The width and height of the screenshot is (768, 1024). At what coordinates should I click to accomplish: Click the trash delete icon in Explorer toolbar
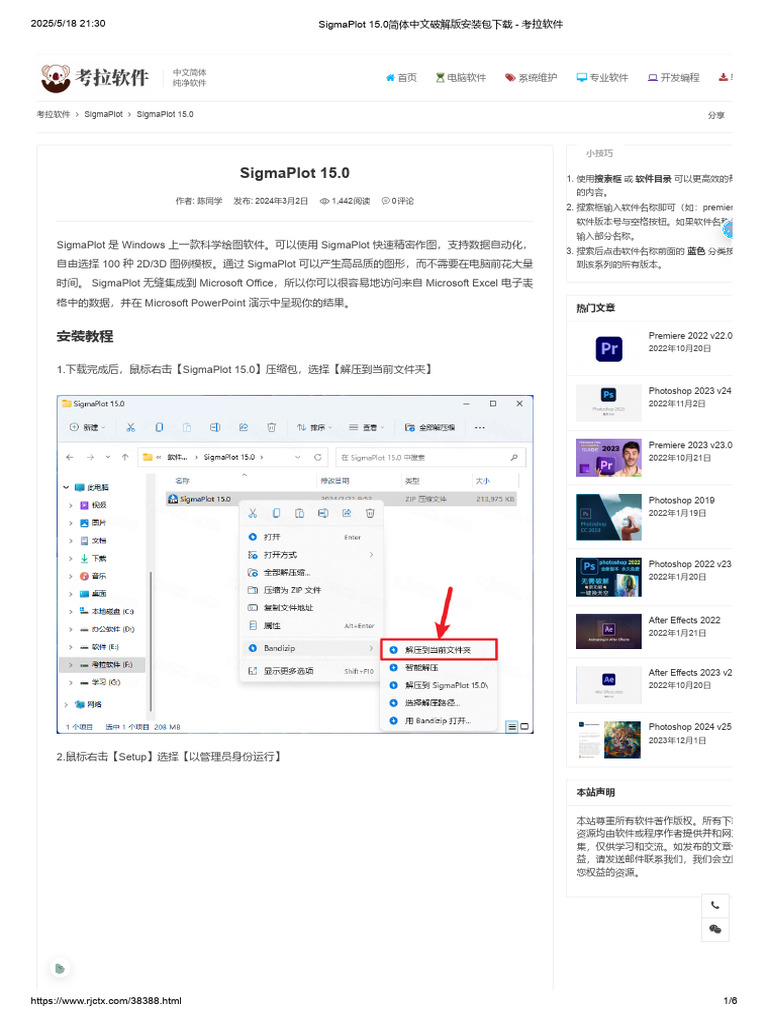272,428
